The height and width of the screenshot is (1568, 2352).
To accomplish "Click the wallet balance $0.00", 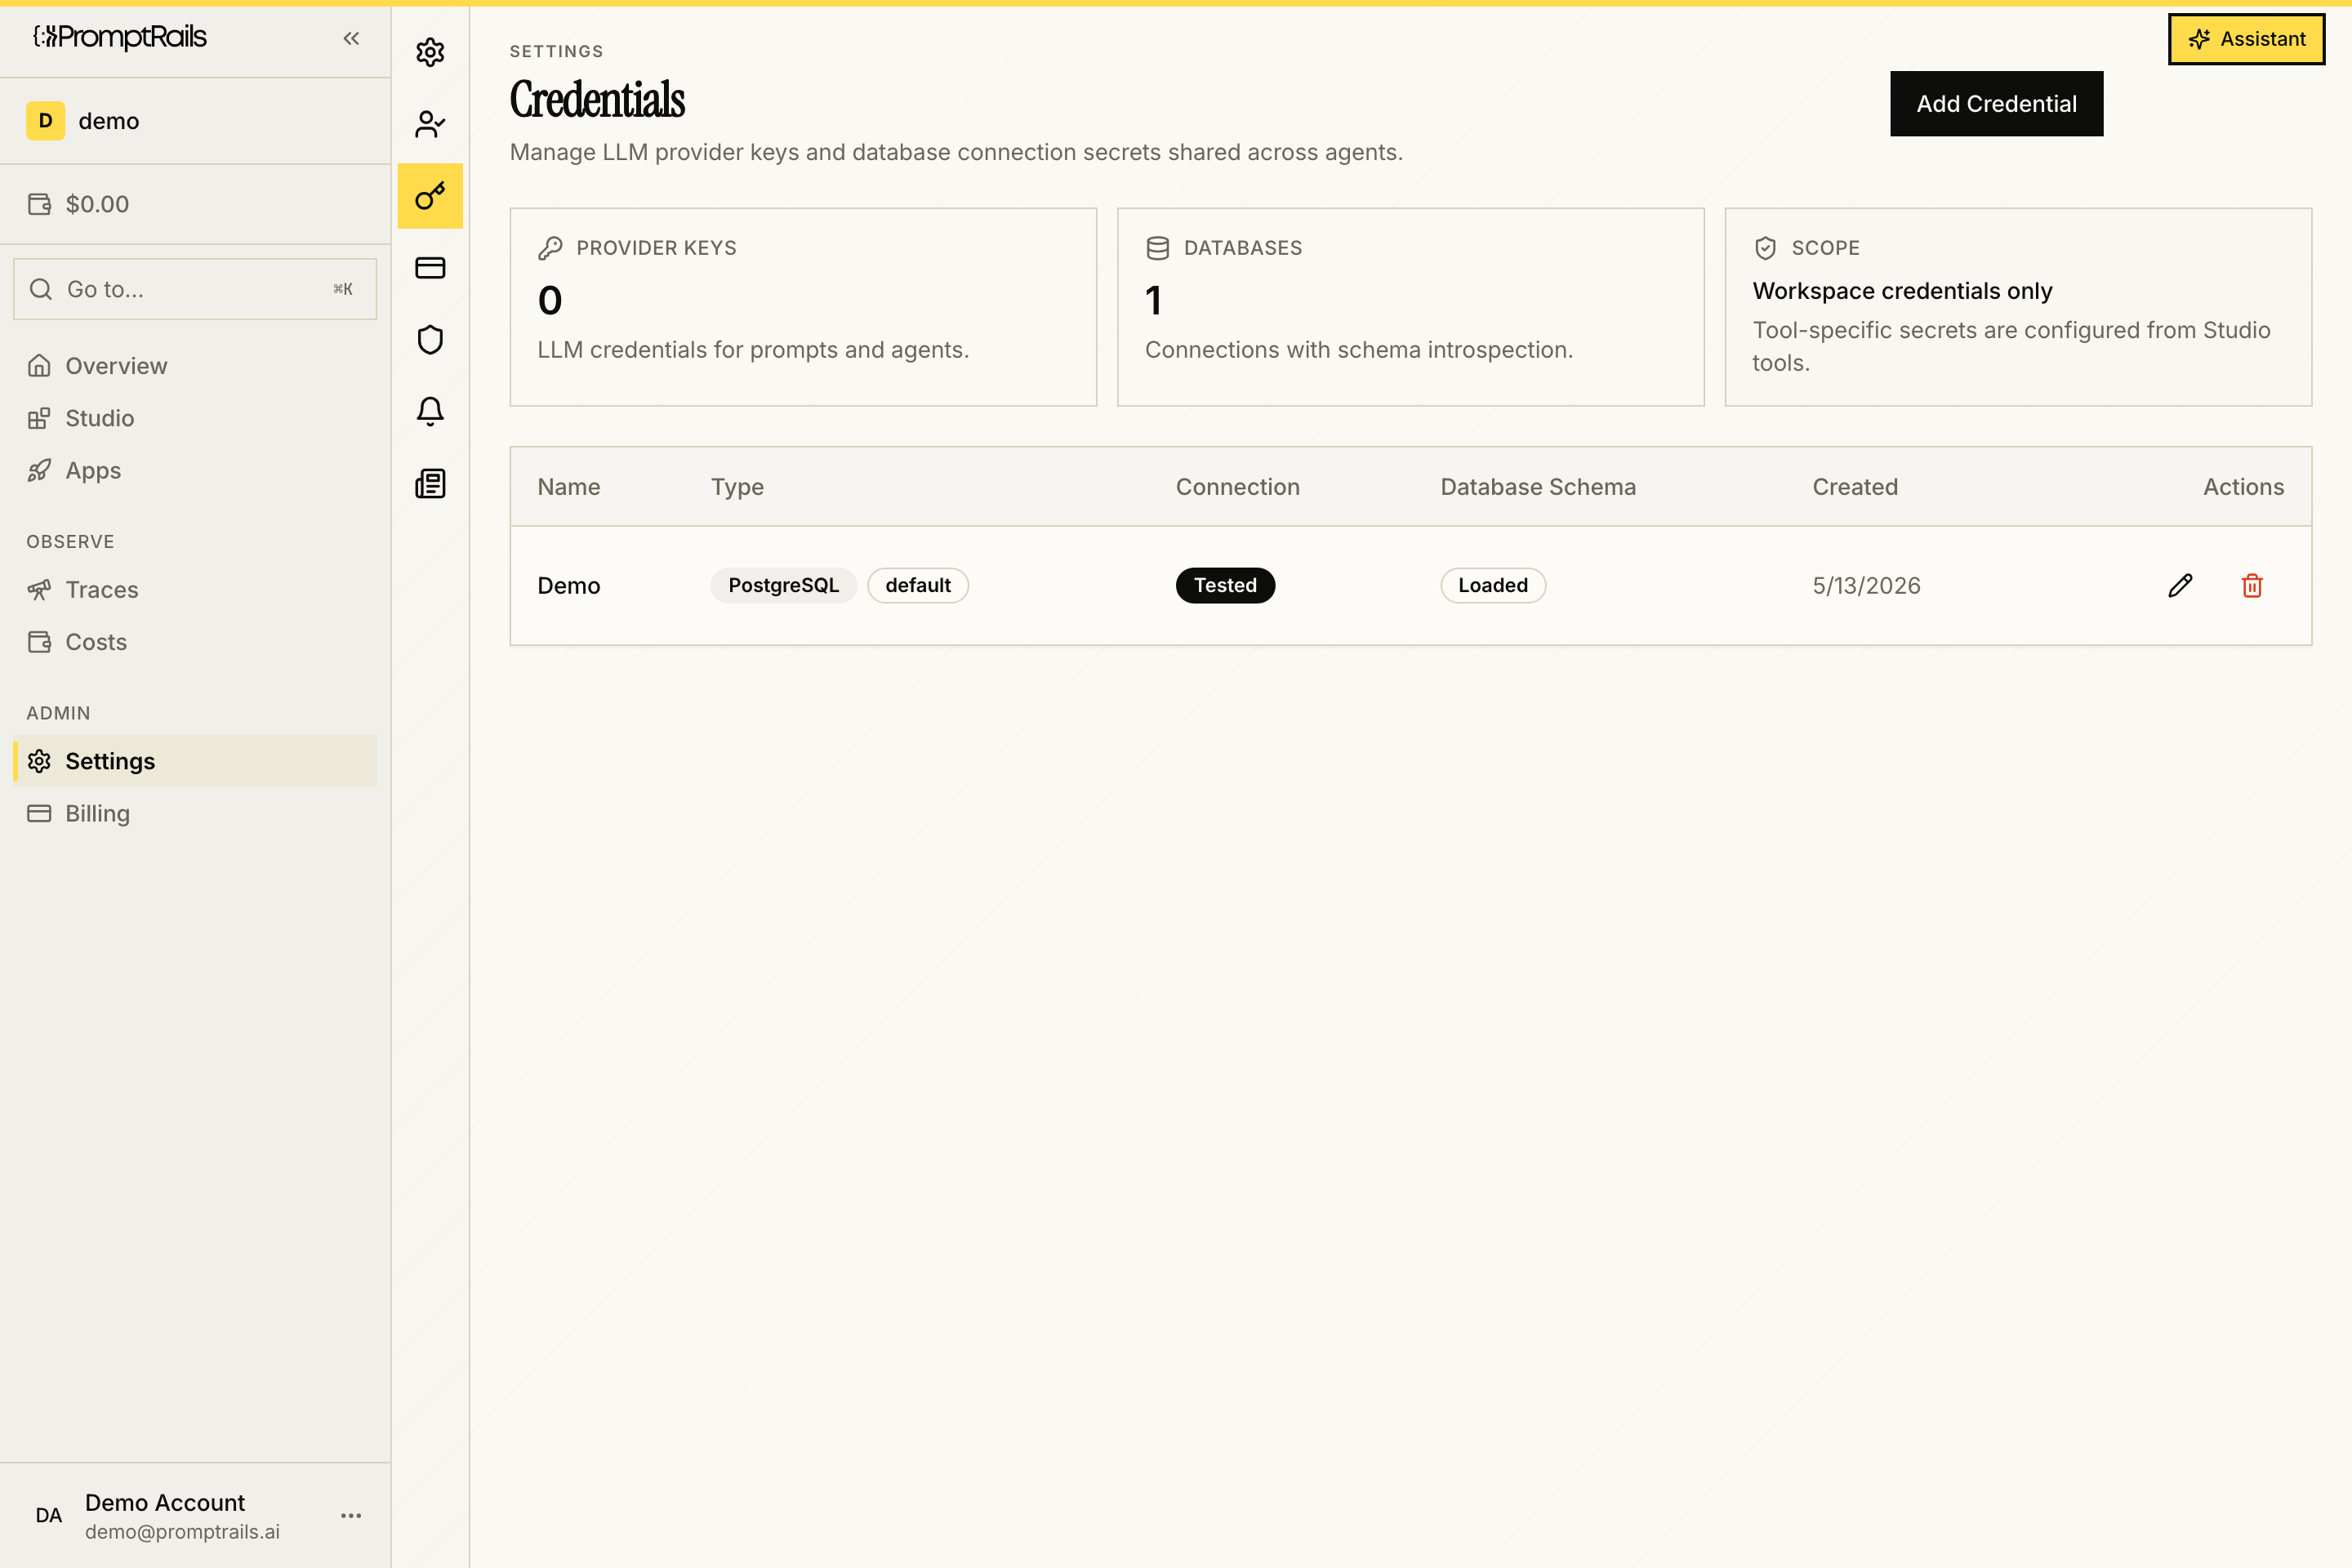I will (x=97, y=204).
